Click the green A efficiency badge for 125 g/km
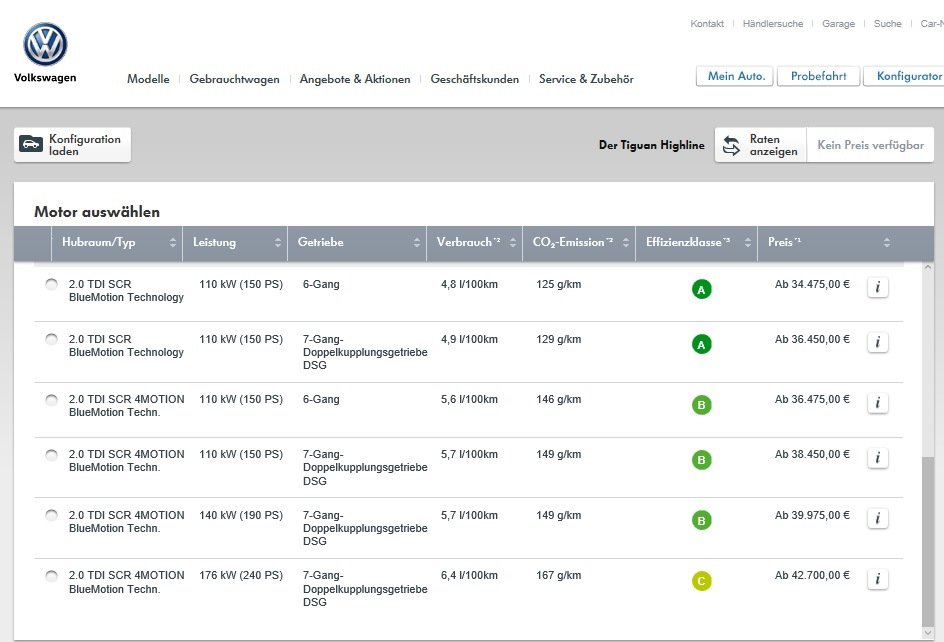The width and height of the screenshot is (944, 642). coord(702,290)
